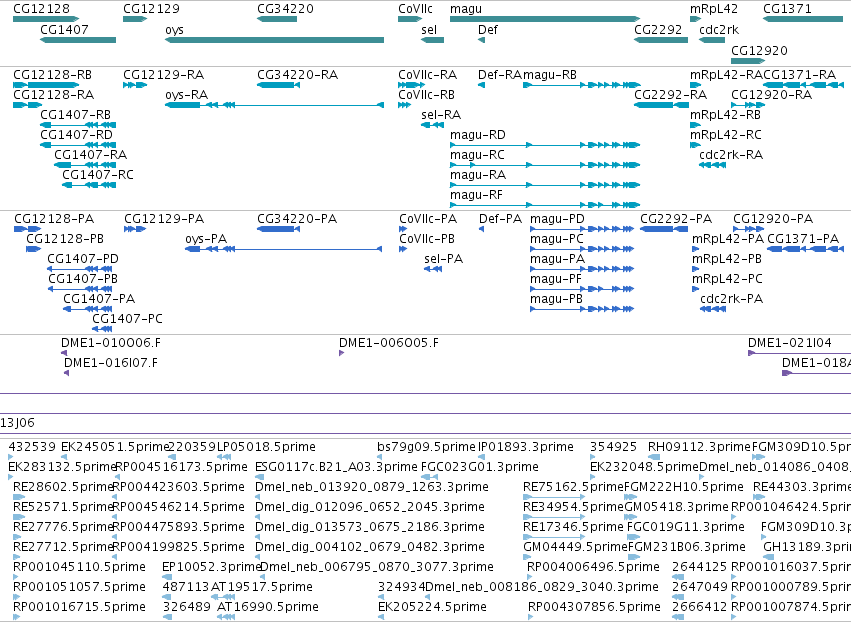Screen dimensions: 851x622
Task: Select the oys-PA protein label
Action: 206,239
